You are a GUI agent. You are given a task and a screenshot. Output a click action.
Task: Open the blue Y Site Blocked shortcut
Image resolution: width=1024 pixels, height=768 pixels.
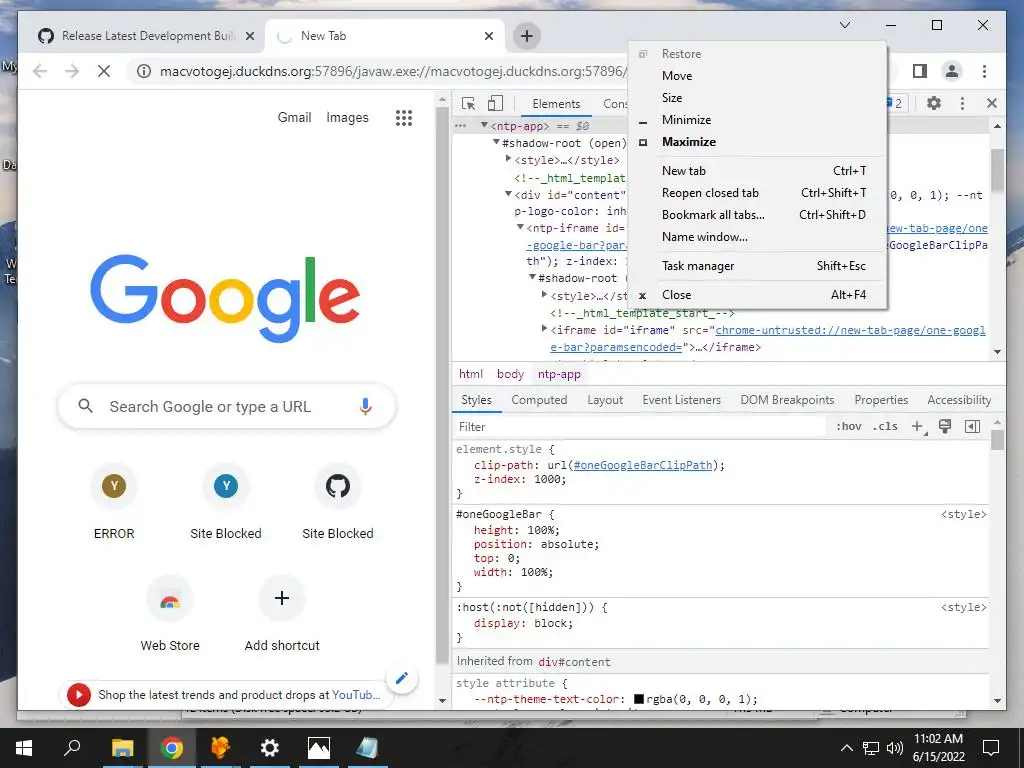click(225, 504)
